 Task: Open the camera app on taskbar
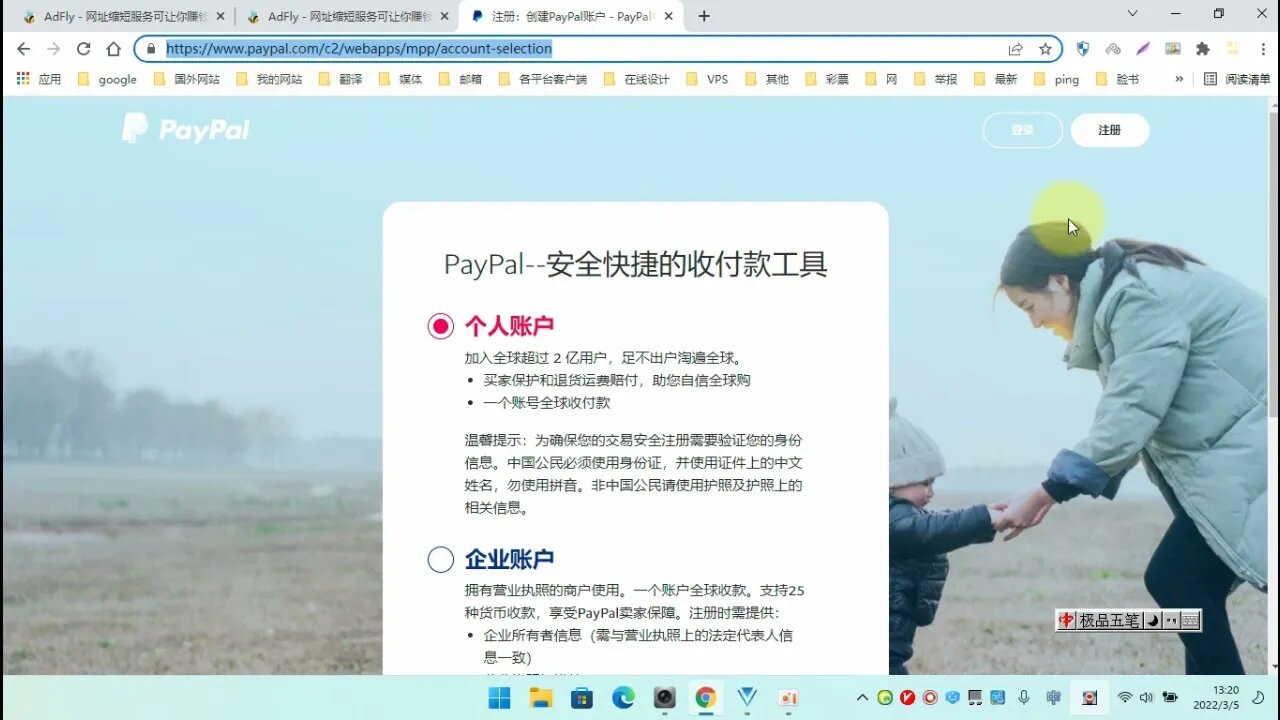[664, 697]
